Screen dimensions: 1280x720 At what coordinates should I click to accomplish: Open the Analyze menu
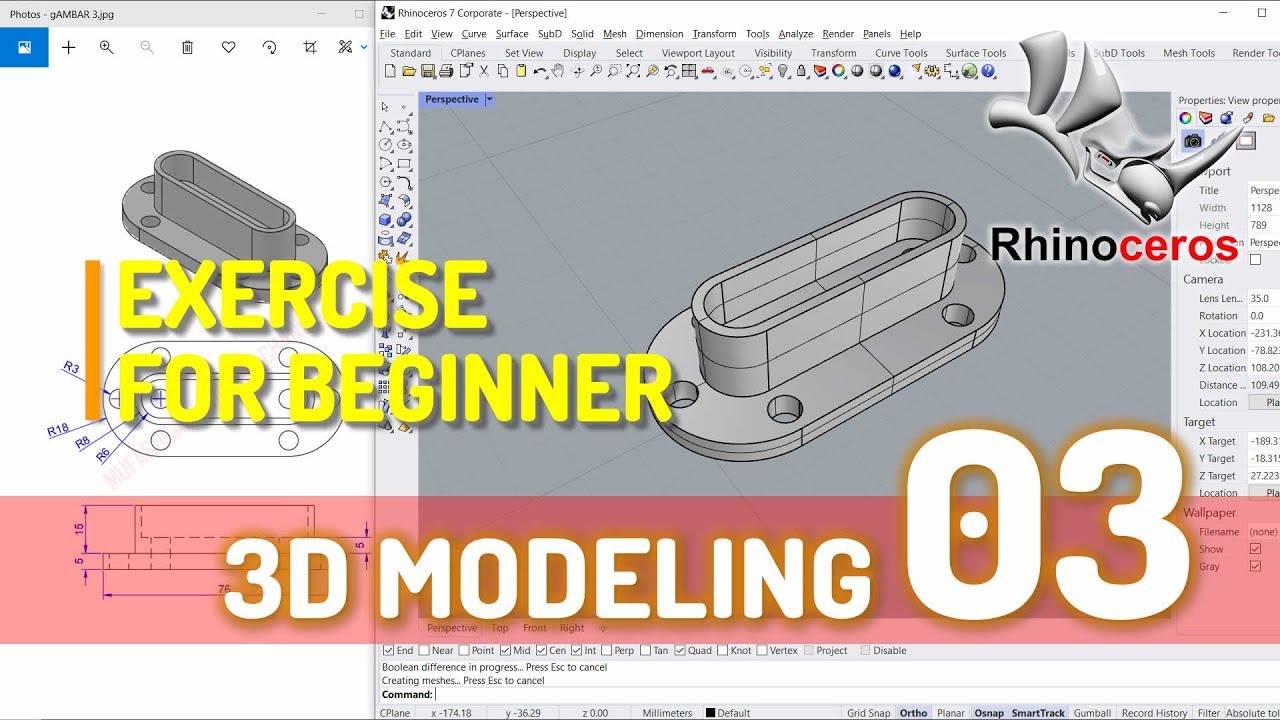point(796,34)
